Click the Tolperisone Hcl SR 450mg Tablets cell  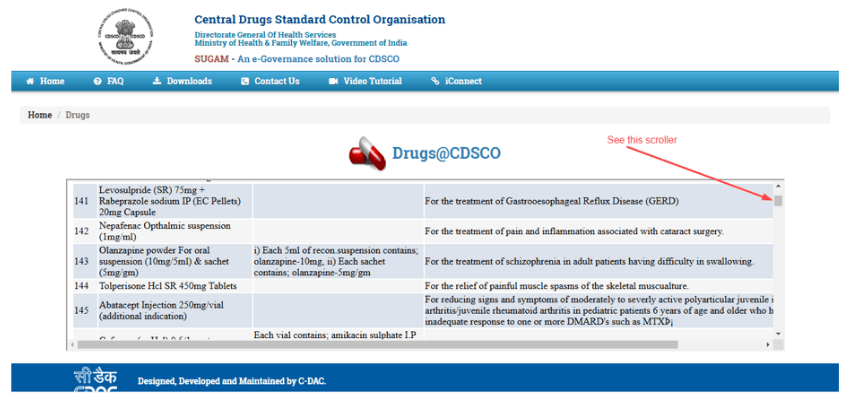click(175, 286)
